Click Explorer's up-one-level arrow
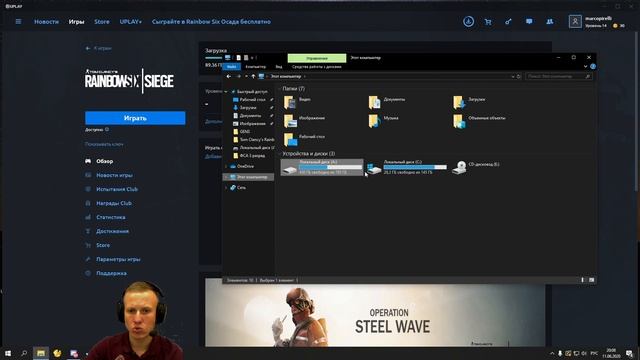 [253, 76]
